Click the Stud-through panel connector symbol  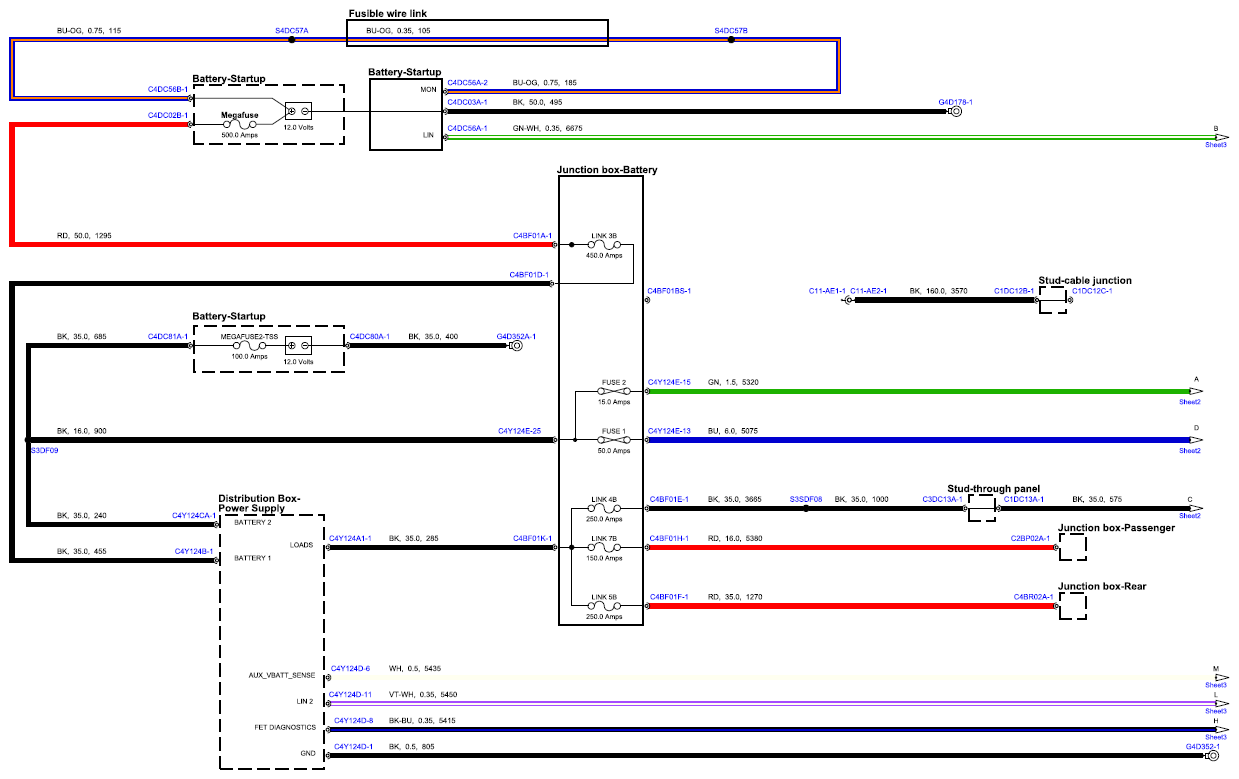pos(983,509)
